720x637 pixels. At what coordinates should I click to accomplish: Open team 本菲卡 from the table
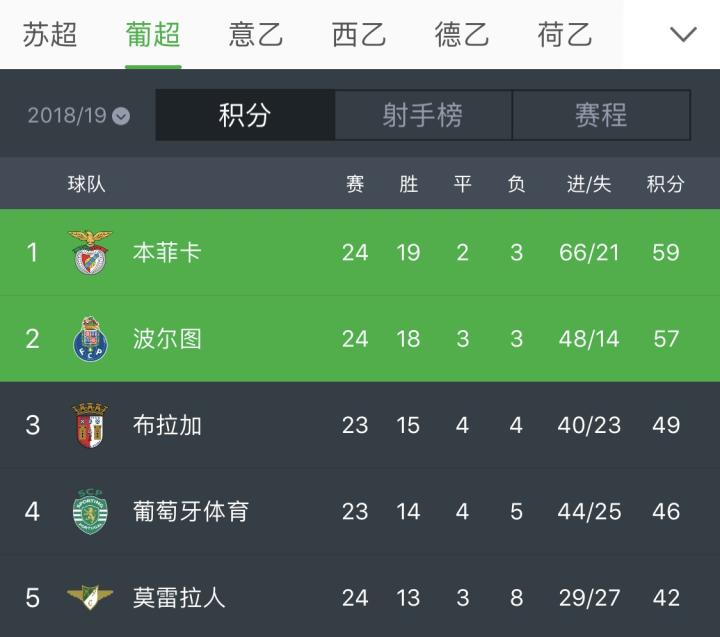pyautogui.click(x=167, y=252)
